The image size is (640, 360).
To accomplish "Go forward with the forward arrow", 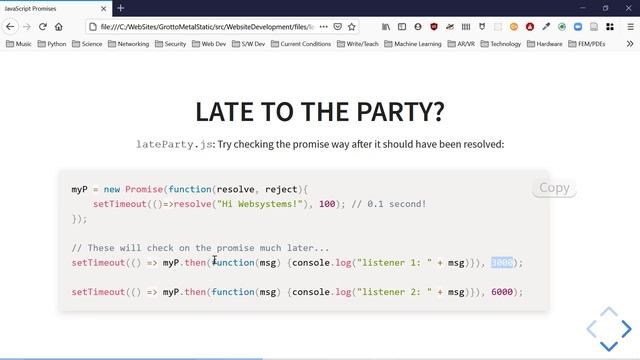I will (27, 27).
